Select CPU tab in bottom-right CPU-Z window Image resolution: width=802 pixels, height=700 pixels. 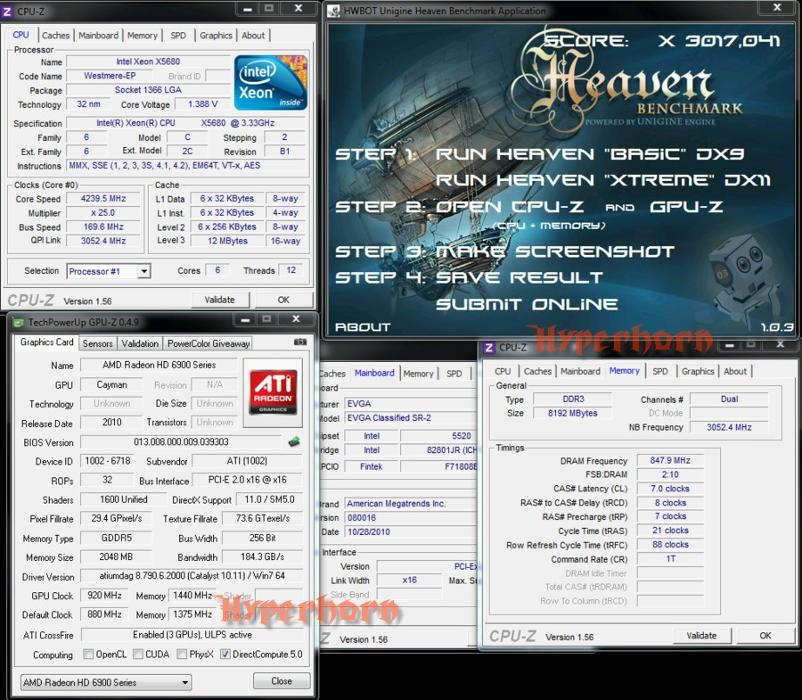pyautogui.click(x=503, y=371)
